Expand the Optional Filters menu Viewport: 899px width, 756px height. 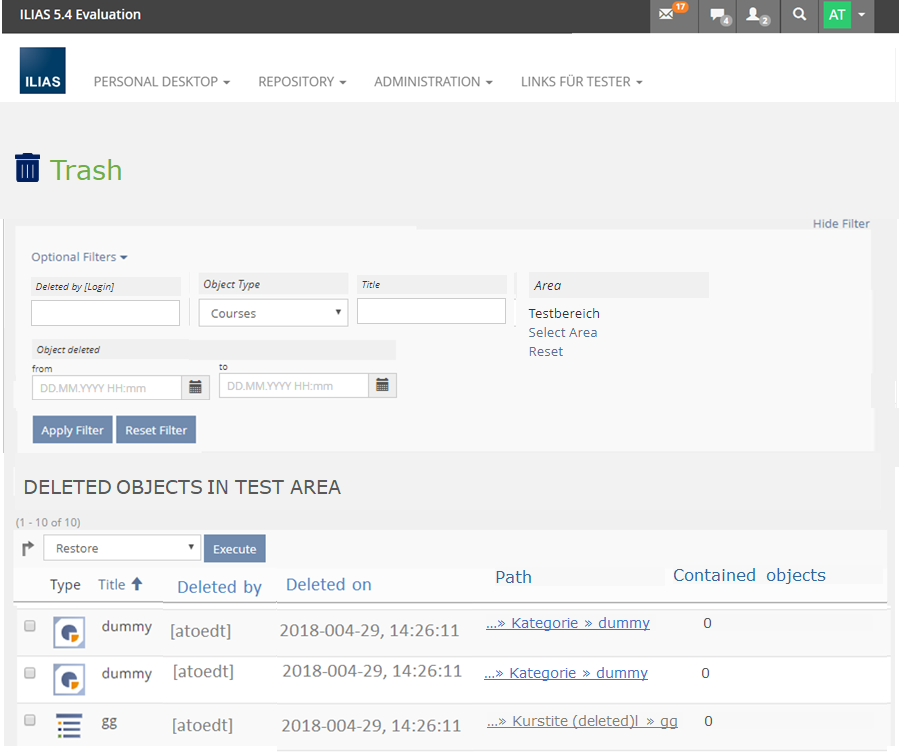coord(79,257)
